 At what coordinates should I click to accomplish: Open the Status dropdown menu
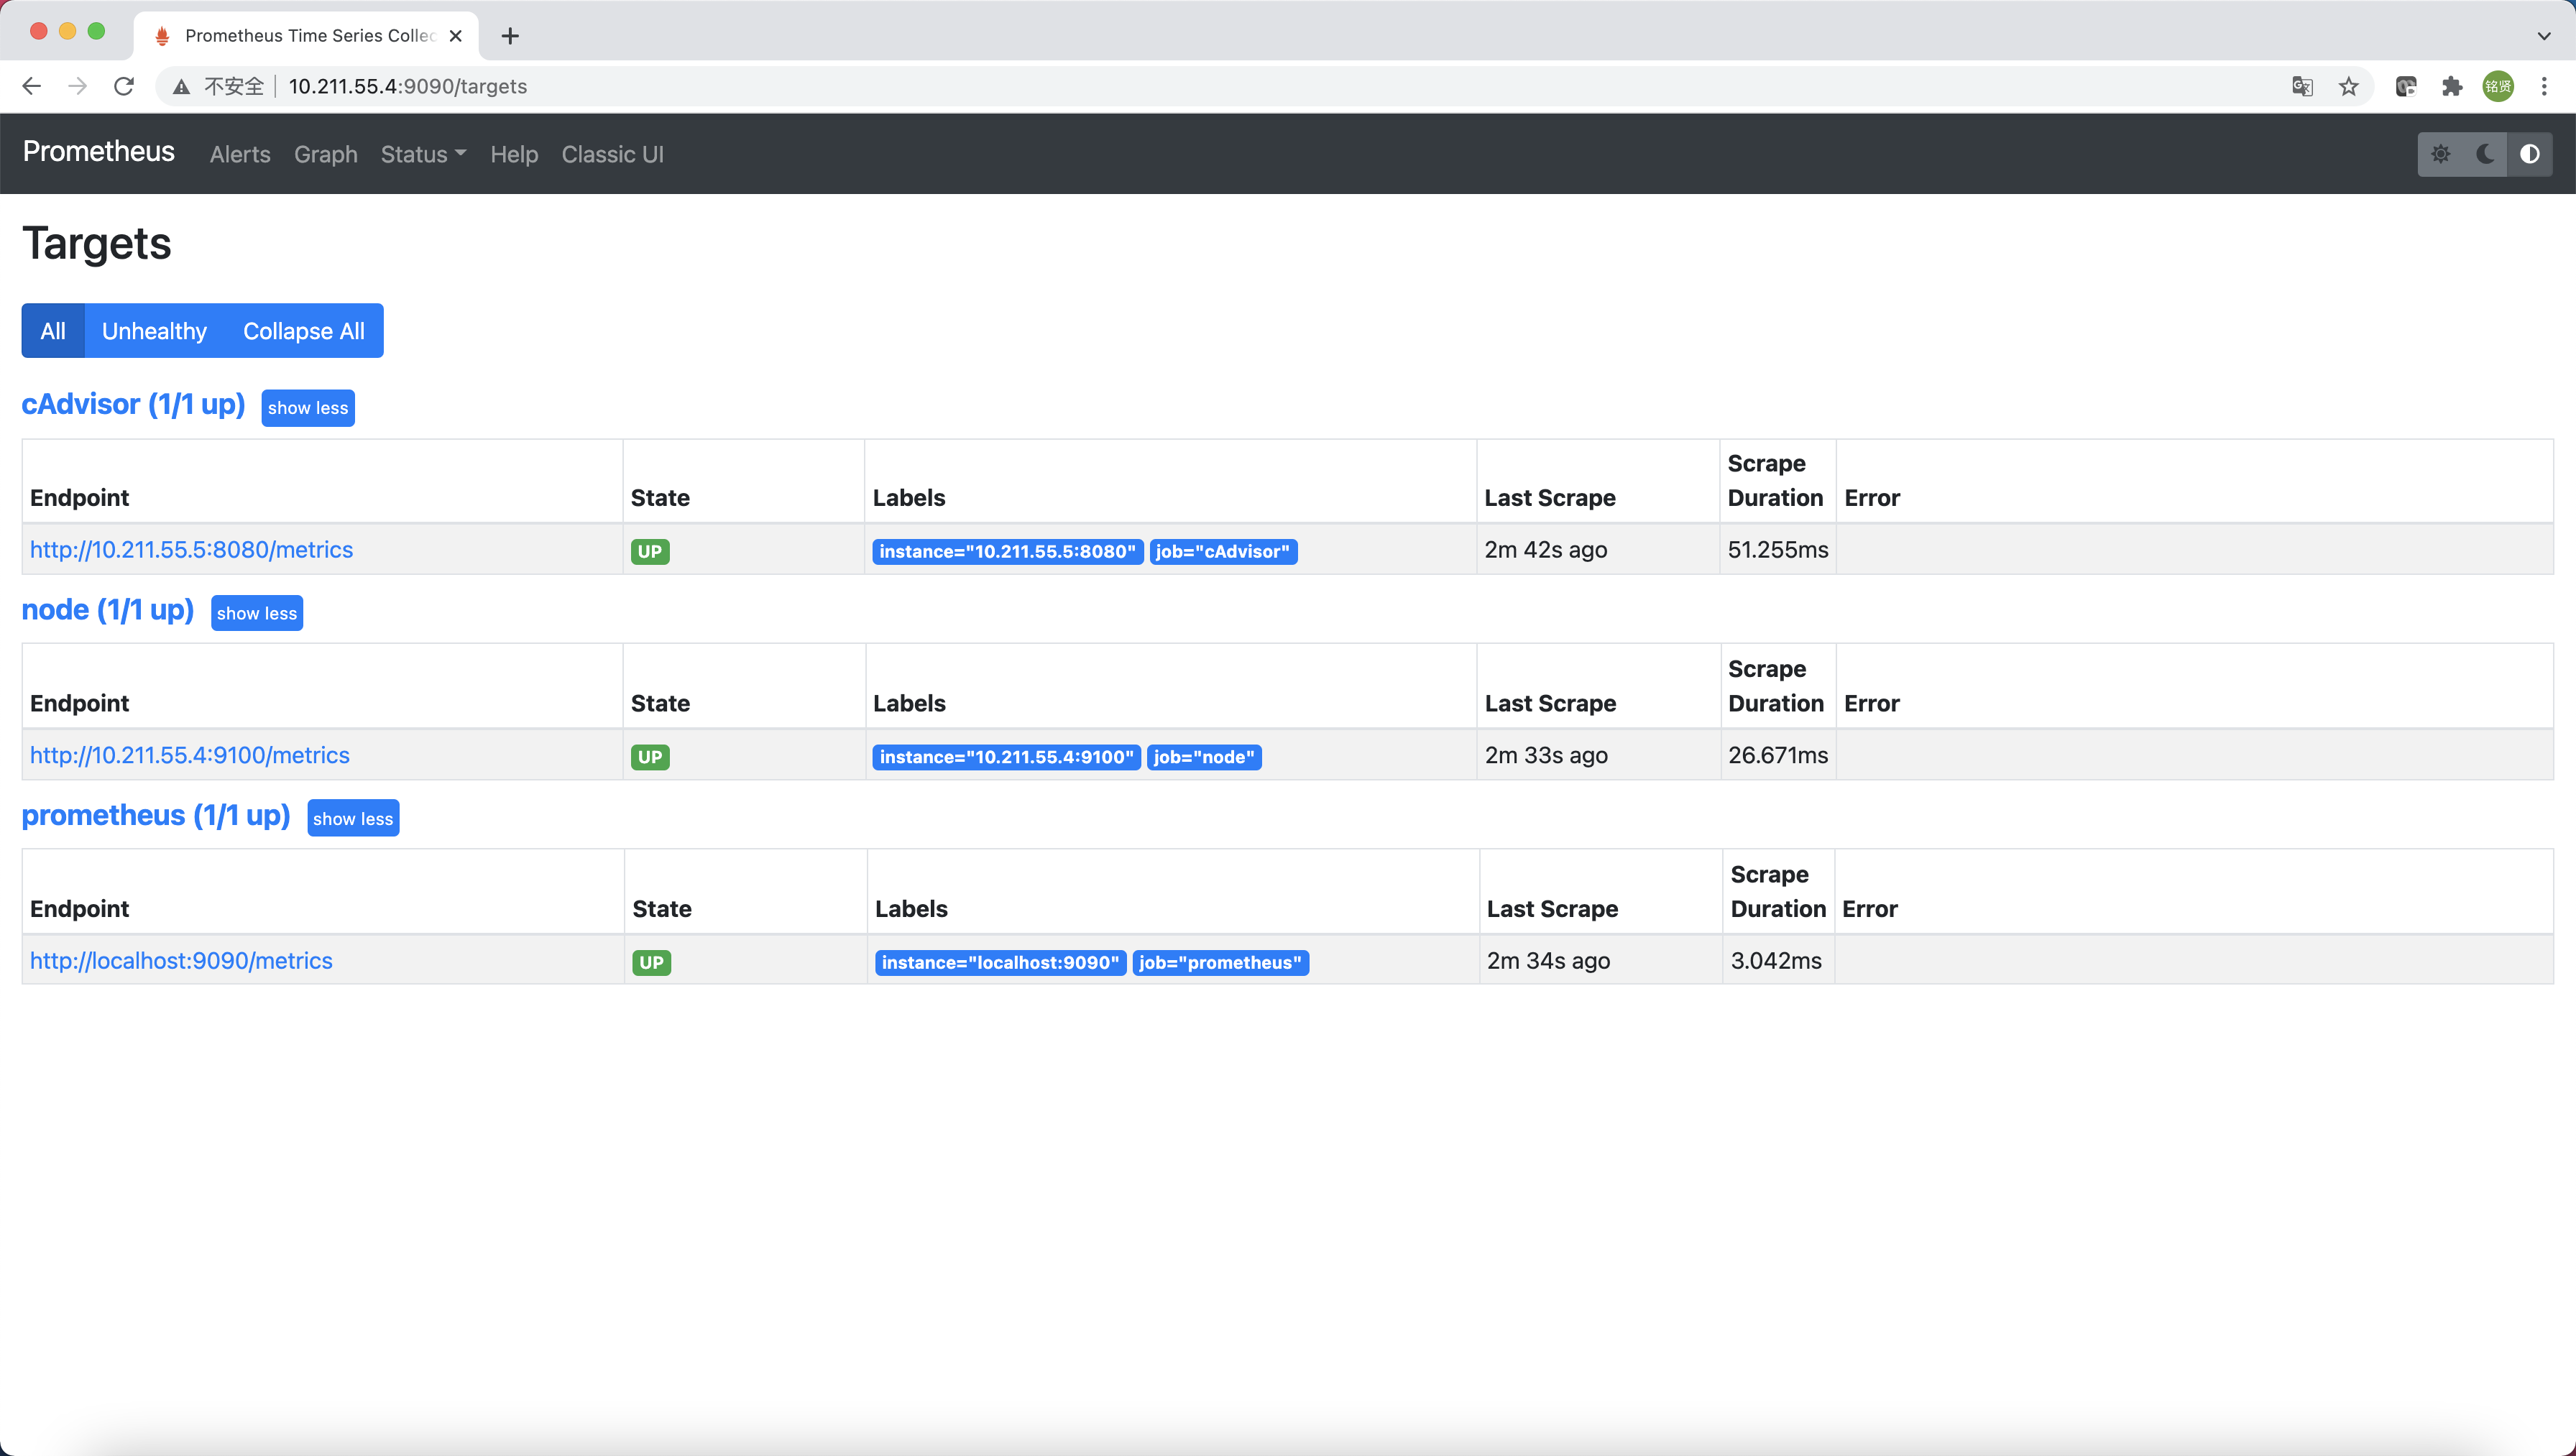point(422,154)
